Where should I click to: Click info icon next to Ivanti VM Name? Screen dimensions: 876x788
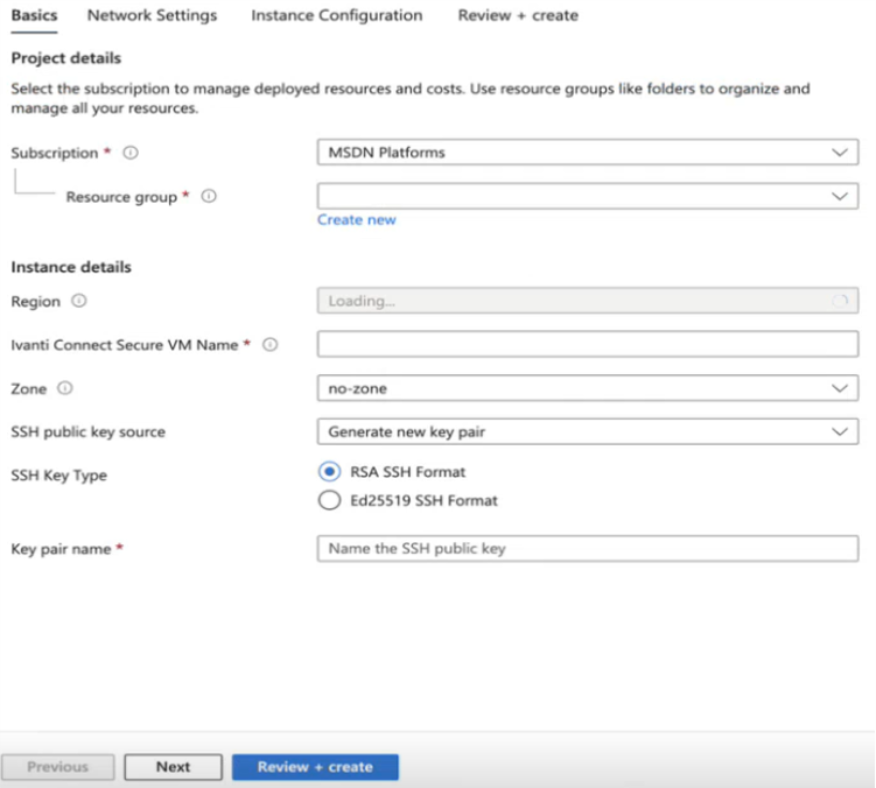click(x=270, y=344)
